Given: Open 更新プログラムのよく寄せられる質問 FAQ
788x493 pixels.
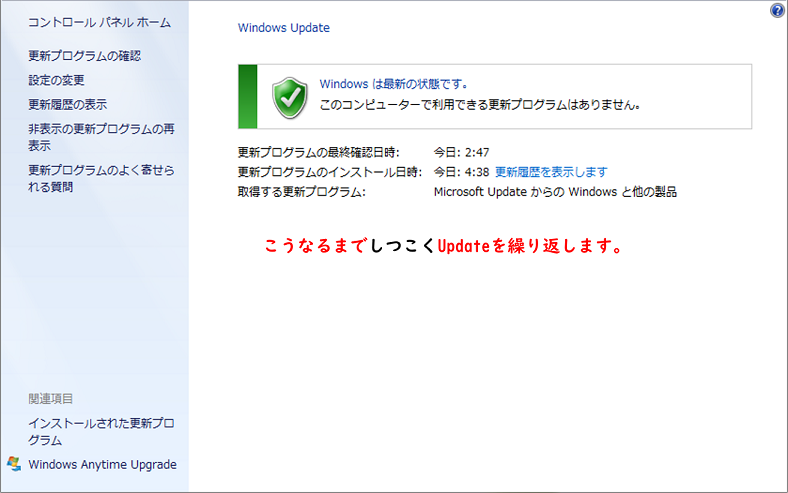Looking at the screenshot, I should click(x=101, y=178).
